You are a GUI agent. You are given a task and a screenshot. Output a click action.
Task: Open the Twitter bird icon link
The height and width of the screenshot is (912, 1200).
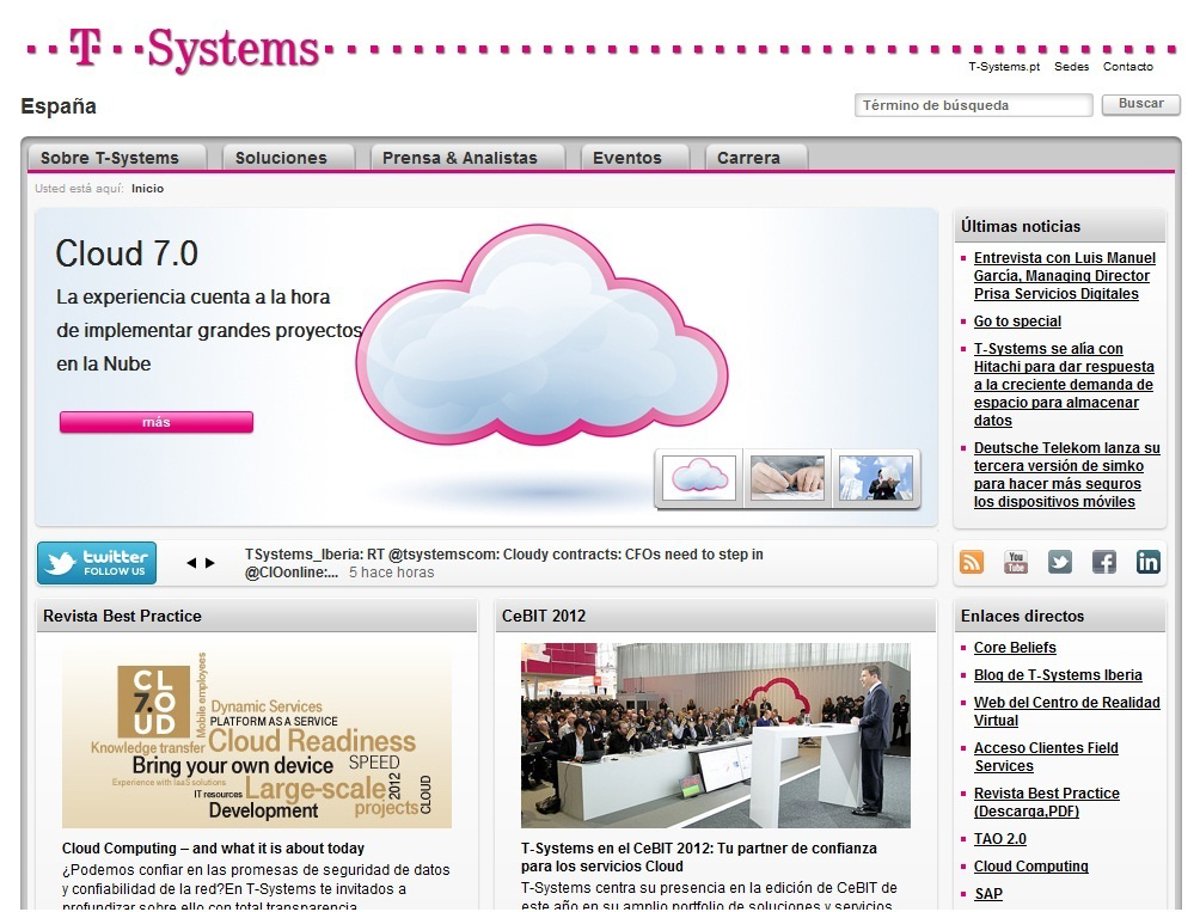tap(1060, 562)
